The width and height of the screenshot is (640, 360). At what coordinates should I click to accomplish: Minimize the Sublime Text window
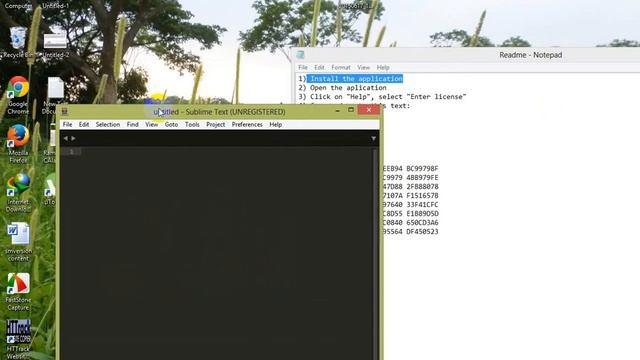(338, 110)
